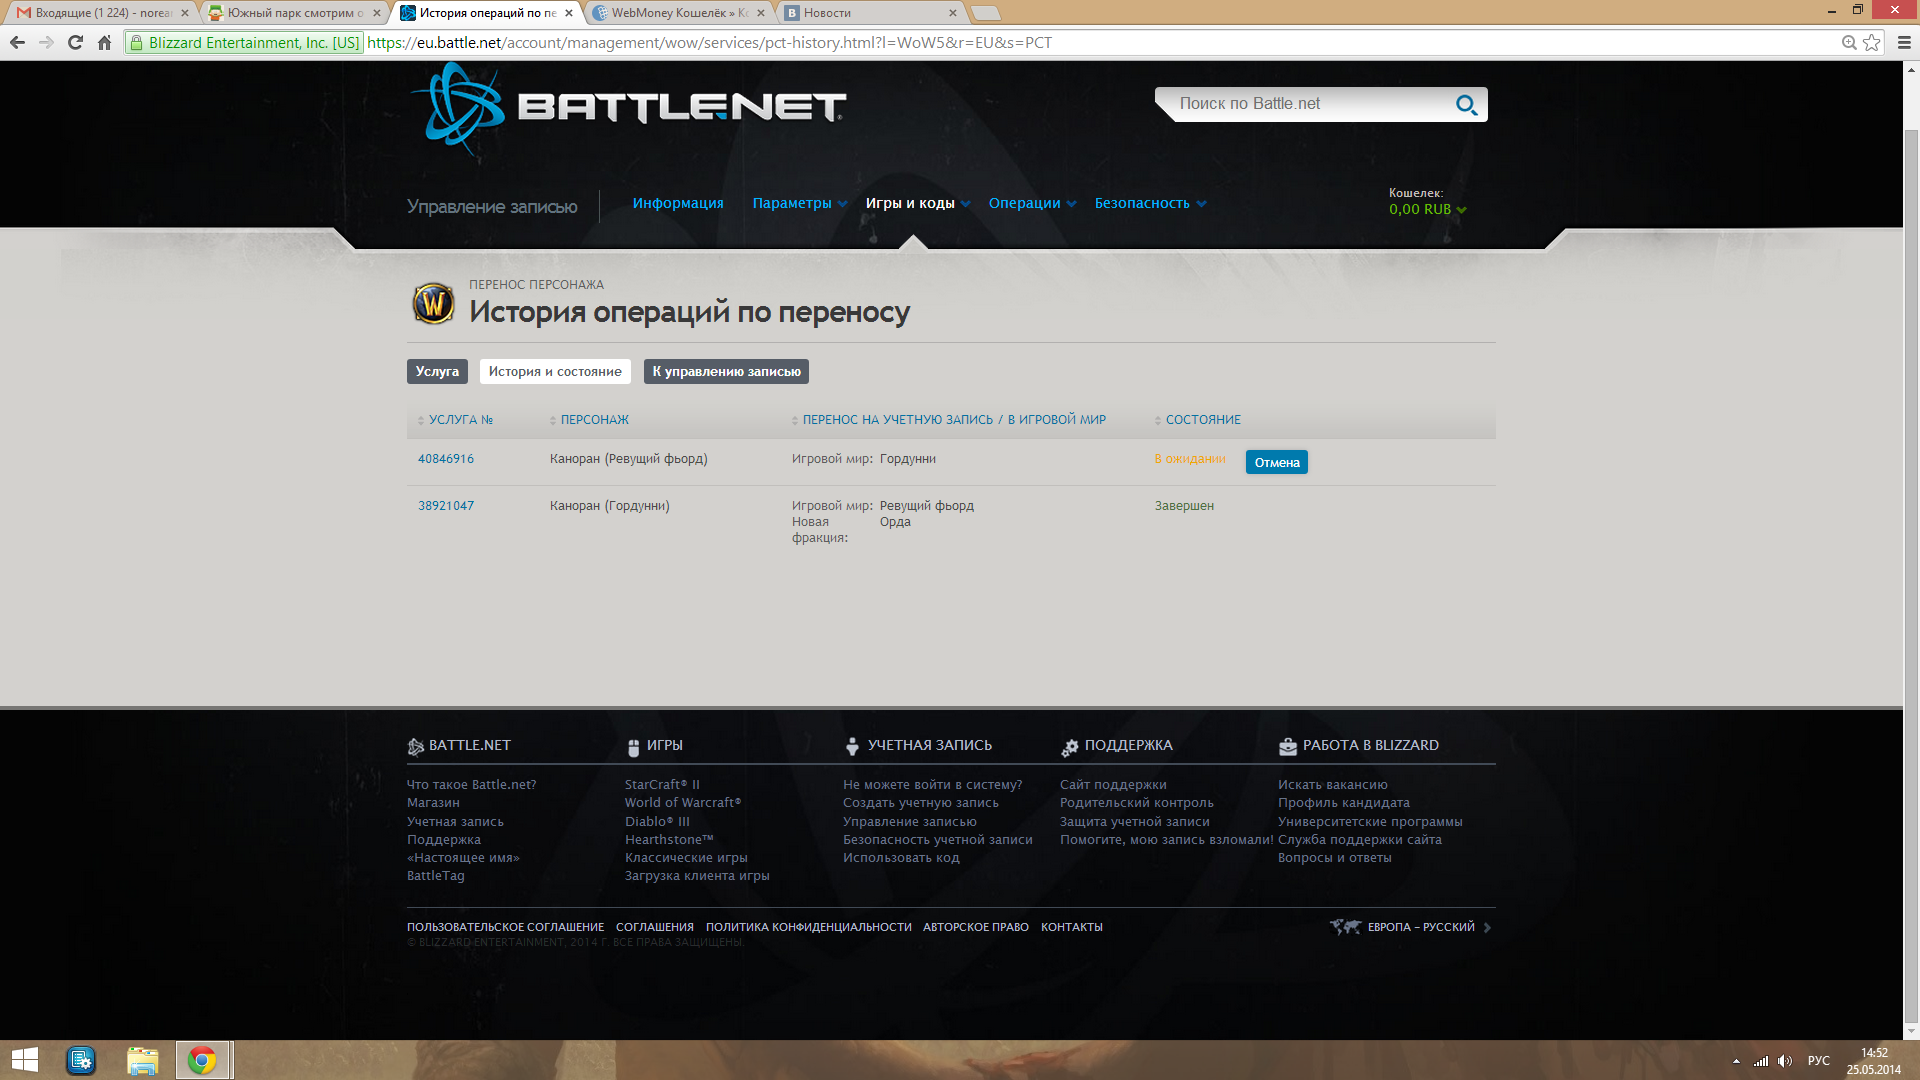Open Сайт поддержки footer link
The width and height of the screenshot is (1920, 1080).
click(1113, 785)
